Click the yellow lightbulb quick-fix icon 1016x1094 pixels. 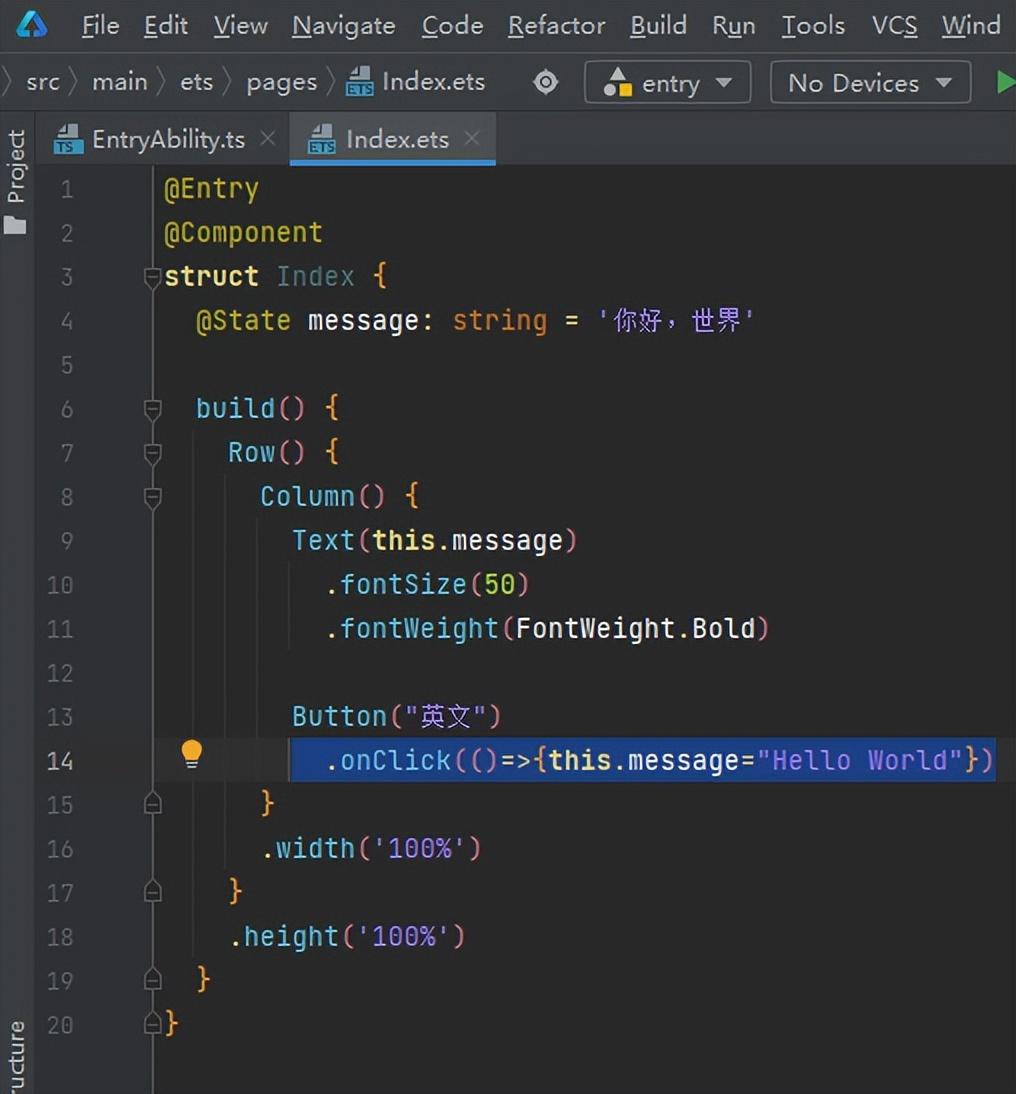(x=192, y=754)
